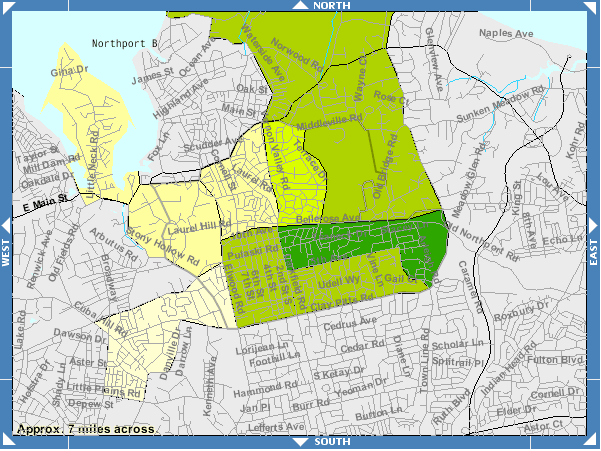601x451 pixels.
Task: Click the arrow above the EAST label
Action: pos(594,222)
